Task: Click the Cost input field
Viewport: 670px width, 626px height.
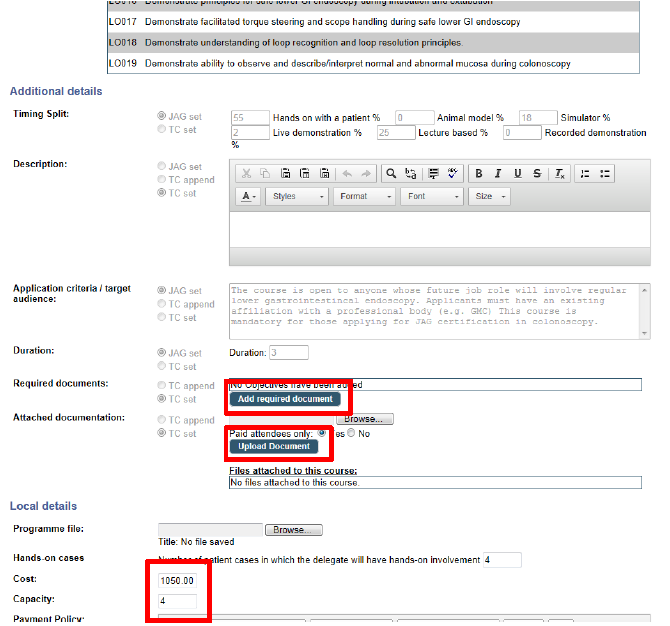Action: coord(178,581)
